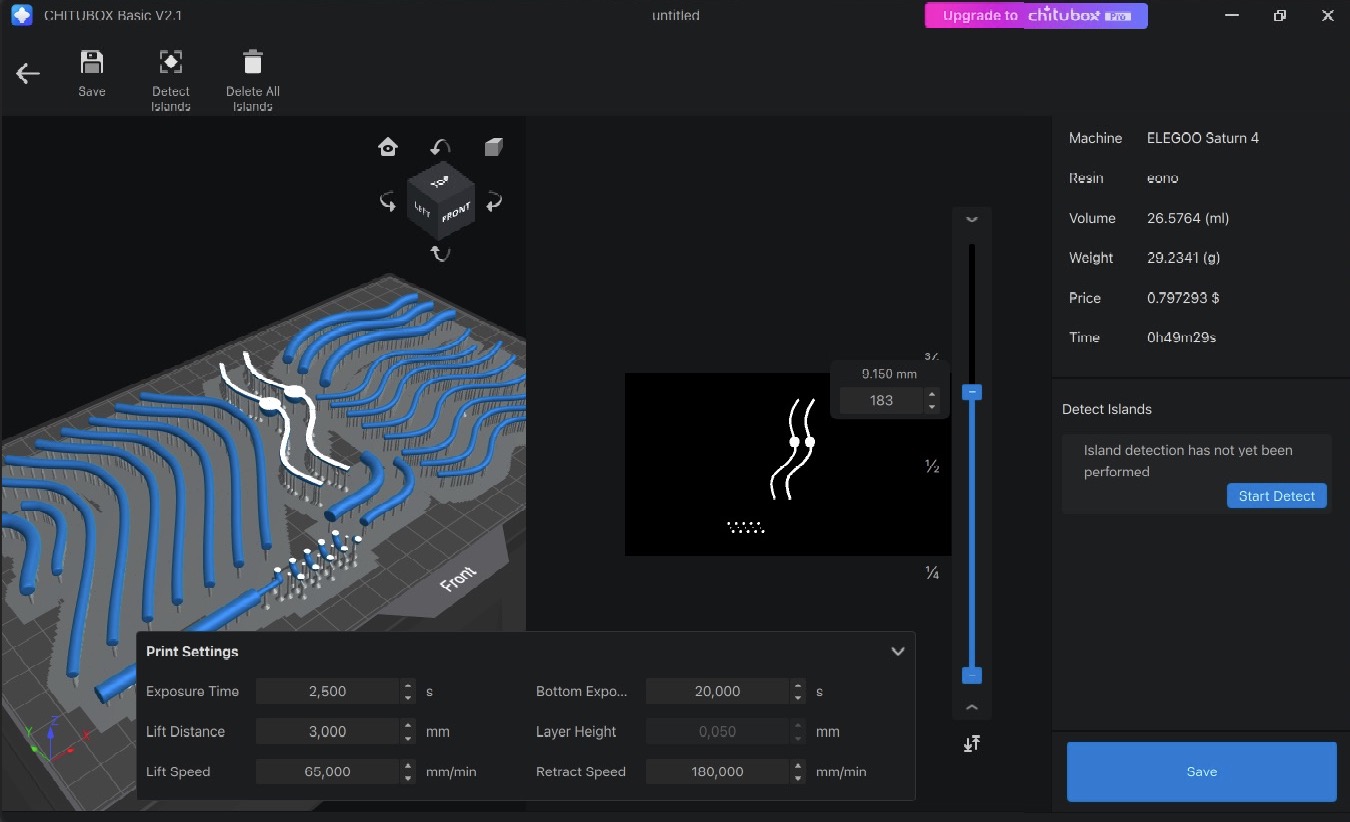Click the CHITUBOX app logo
This screenshot has width=1350, height=822.
(21, 16)
